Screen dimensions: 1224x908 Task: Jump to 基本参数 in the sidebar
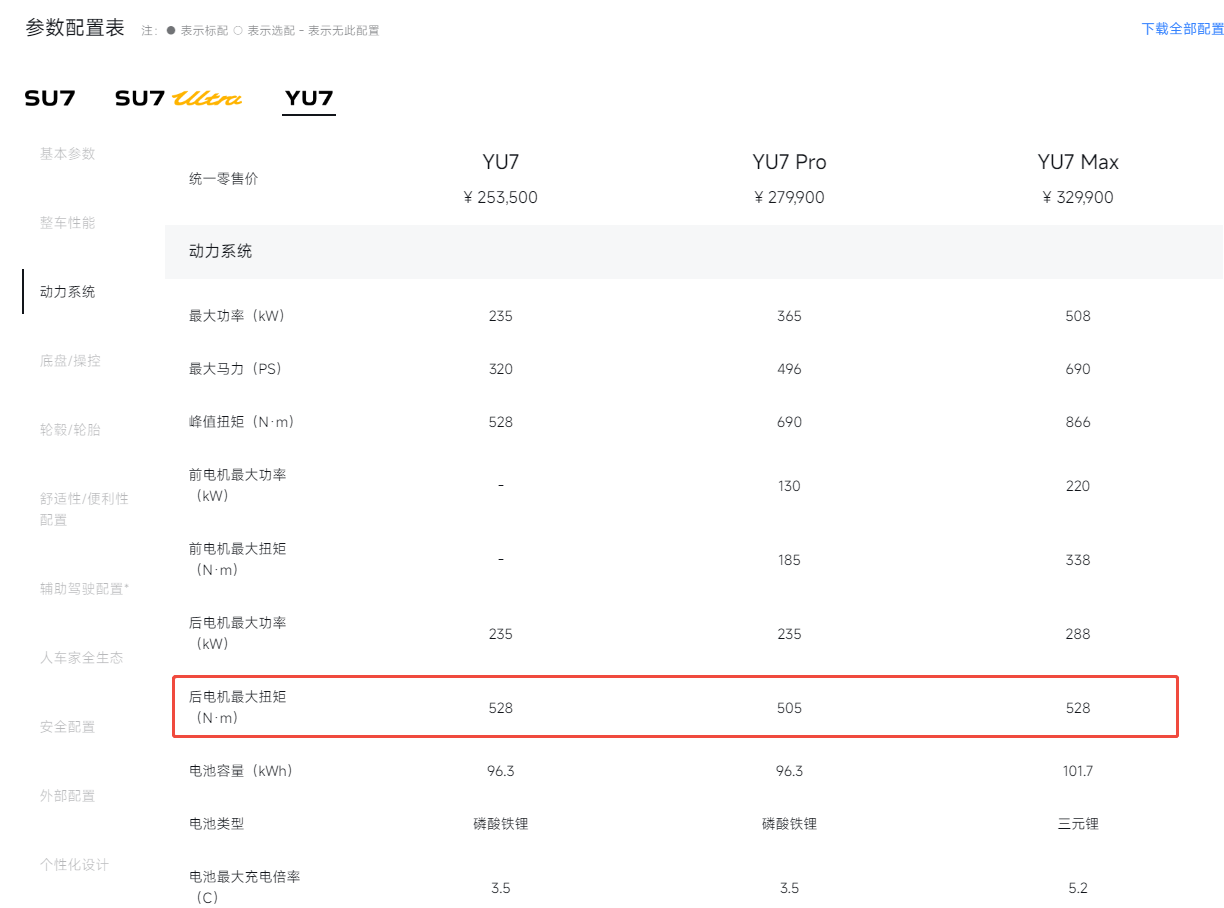click(x=68, y=154)
